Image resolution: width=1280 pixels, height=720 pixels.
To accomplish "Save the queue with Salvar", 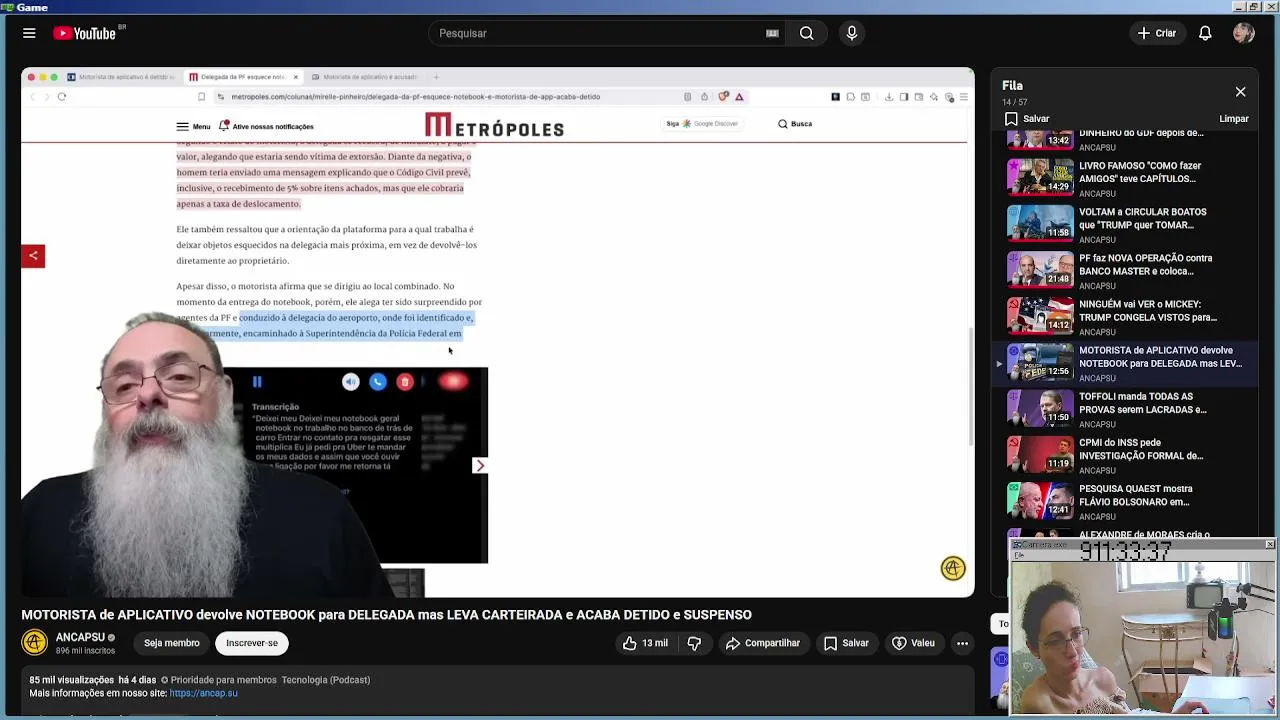I will click(x=1027, y=119).
